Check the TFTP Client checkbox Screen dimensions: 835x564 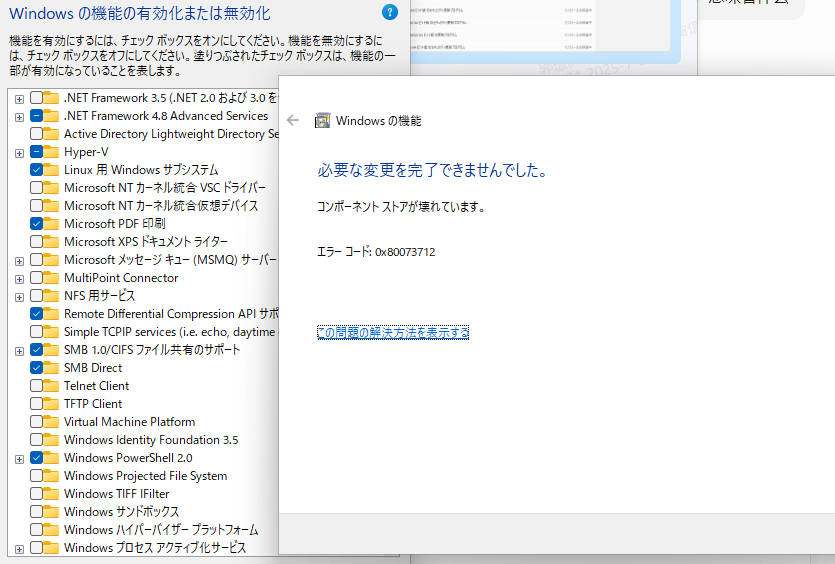click(x=36, y=404)
